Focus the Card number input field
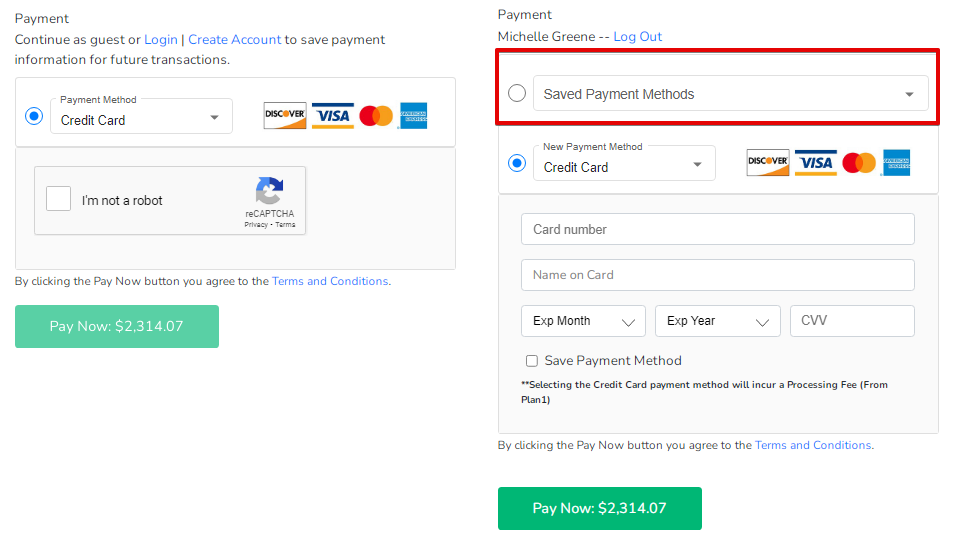 pos(717,229)
